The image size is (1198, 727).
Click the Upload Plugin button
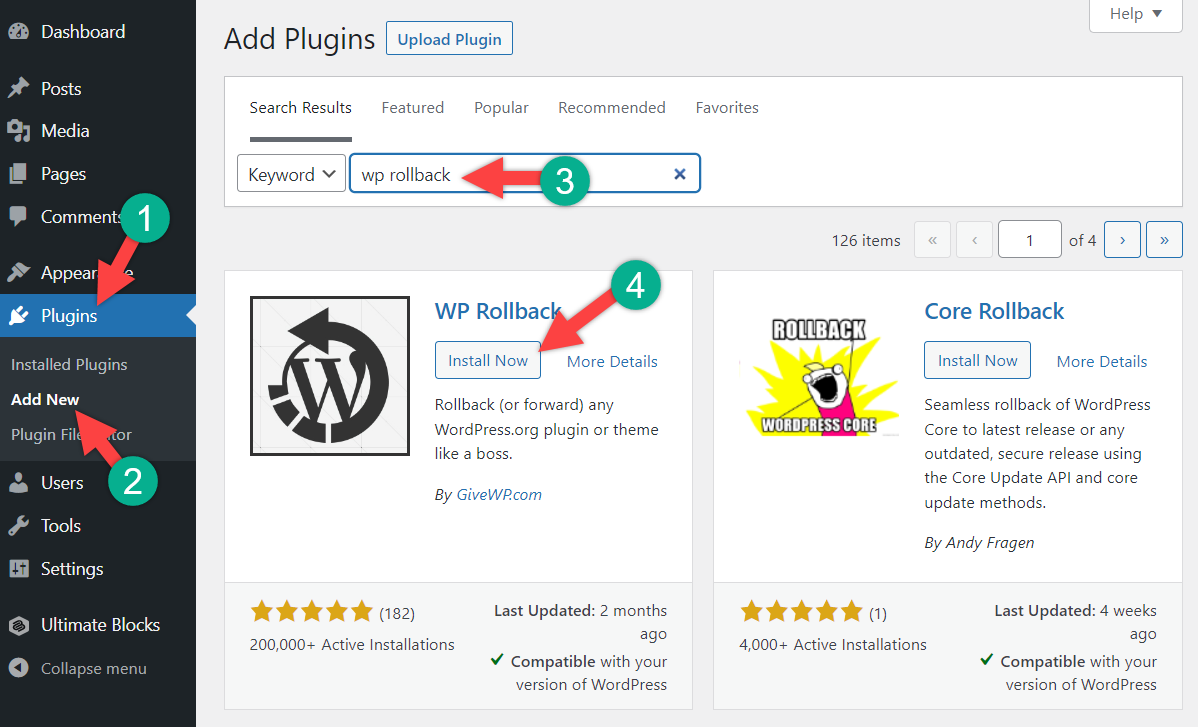[449, 39]
